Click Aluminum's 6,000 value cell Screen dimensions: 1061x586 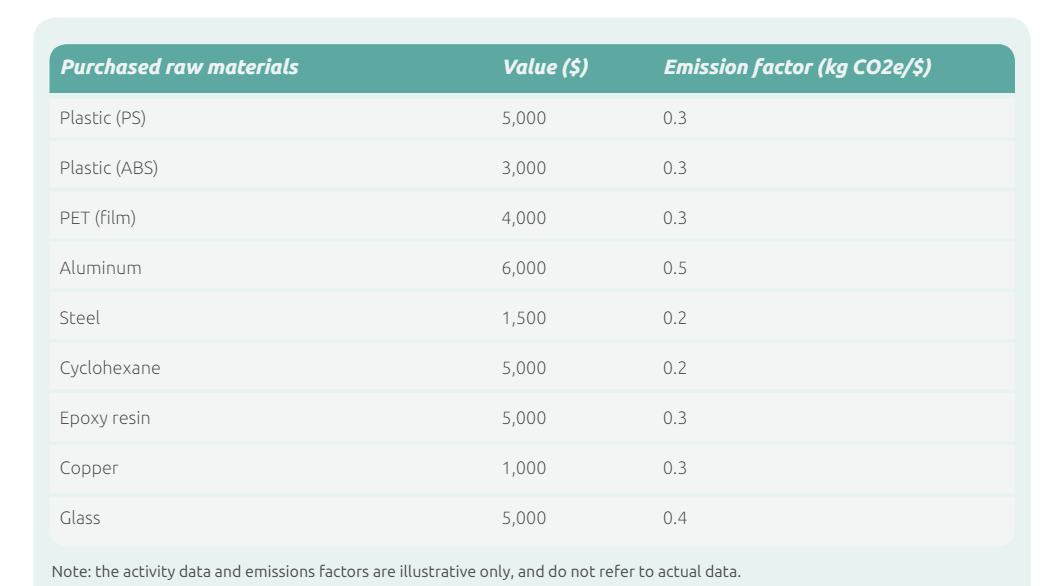[524, 268]
